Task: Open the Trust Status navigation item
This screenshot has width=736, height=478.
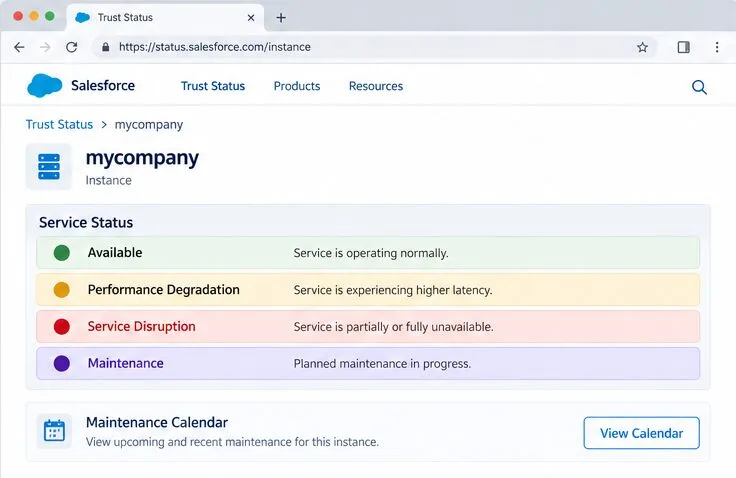Action: [213, 86]
